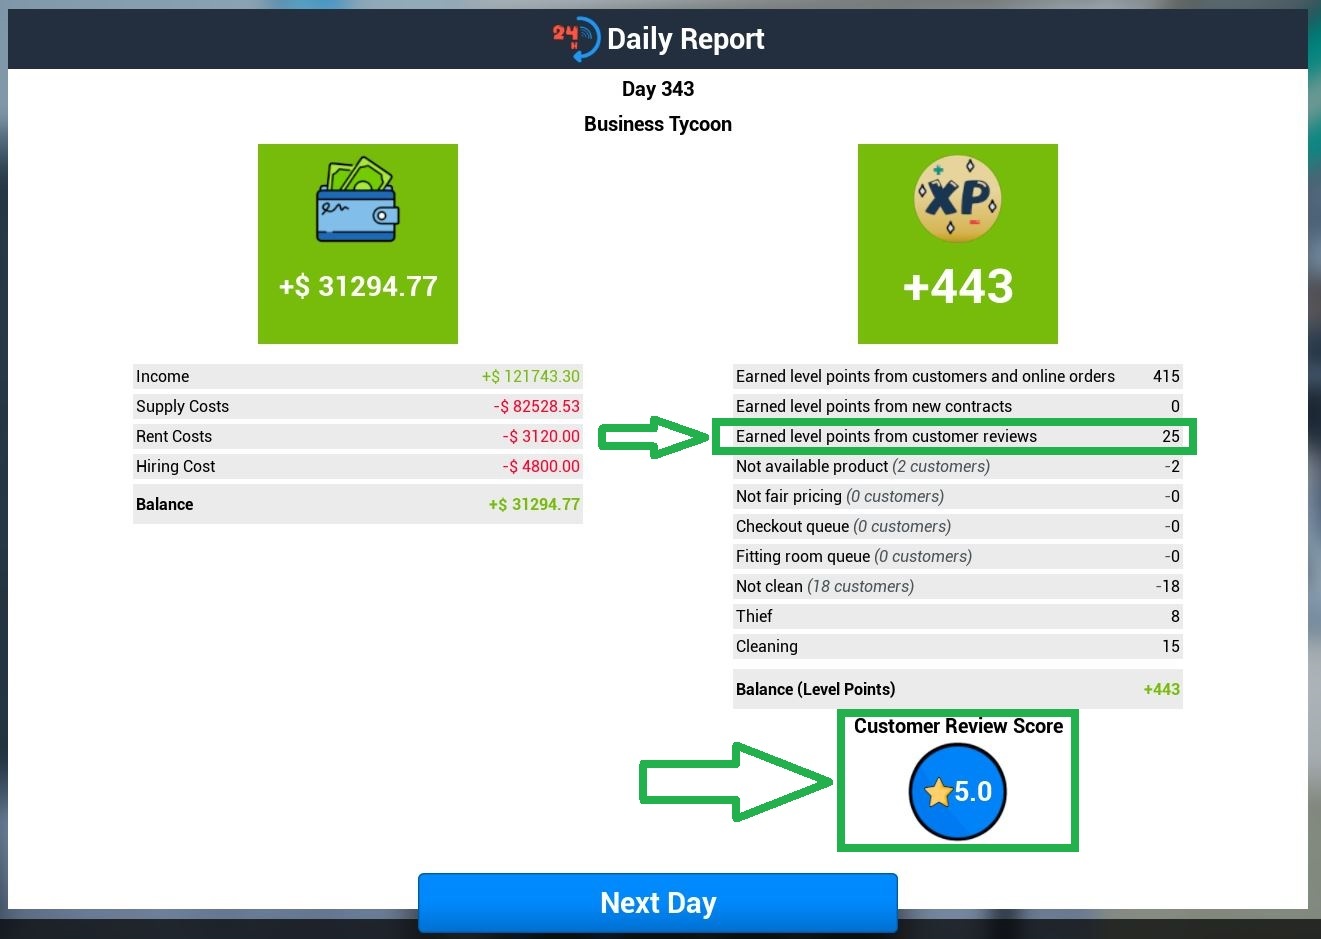The height and width of the screenshot is (939, 1321).
Task: Select the Supply Costs row
Action: [358, 406]
